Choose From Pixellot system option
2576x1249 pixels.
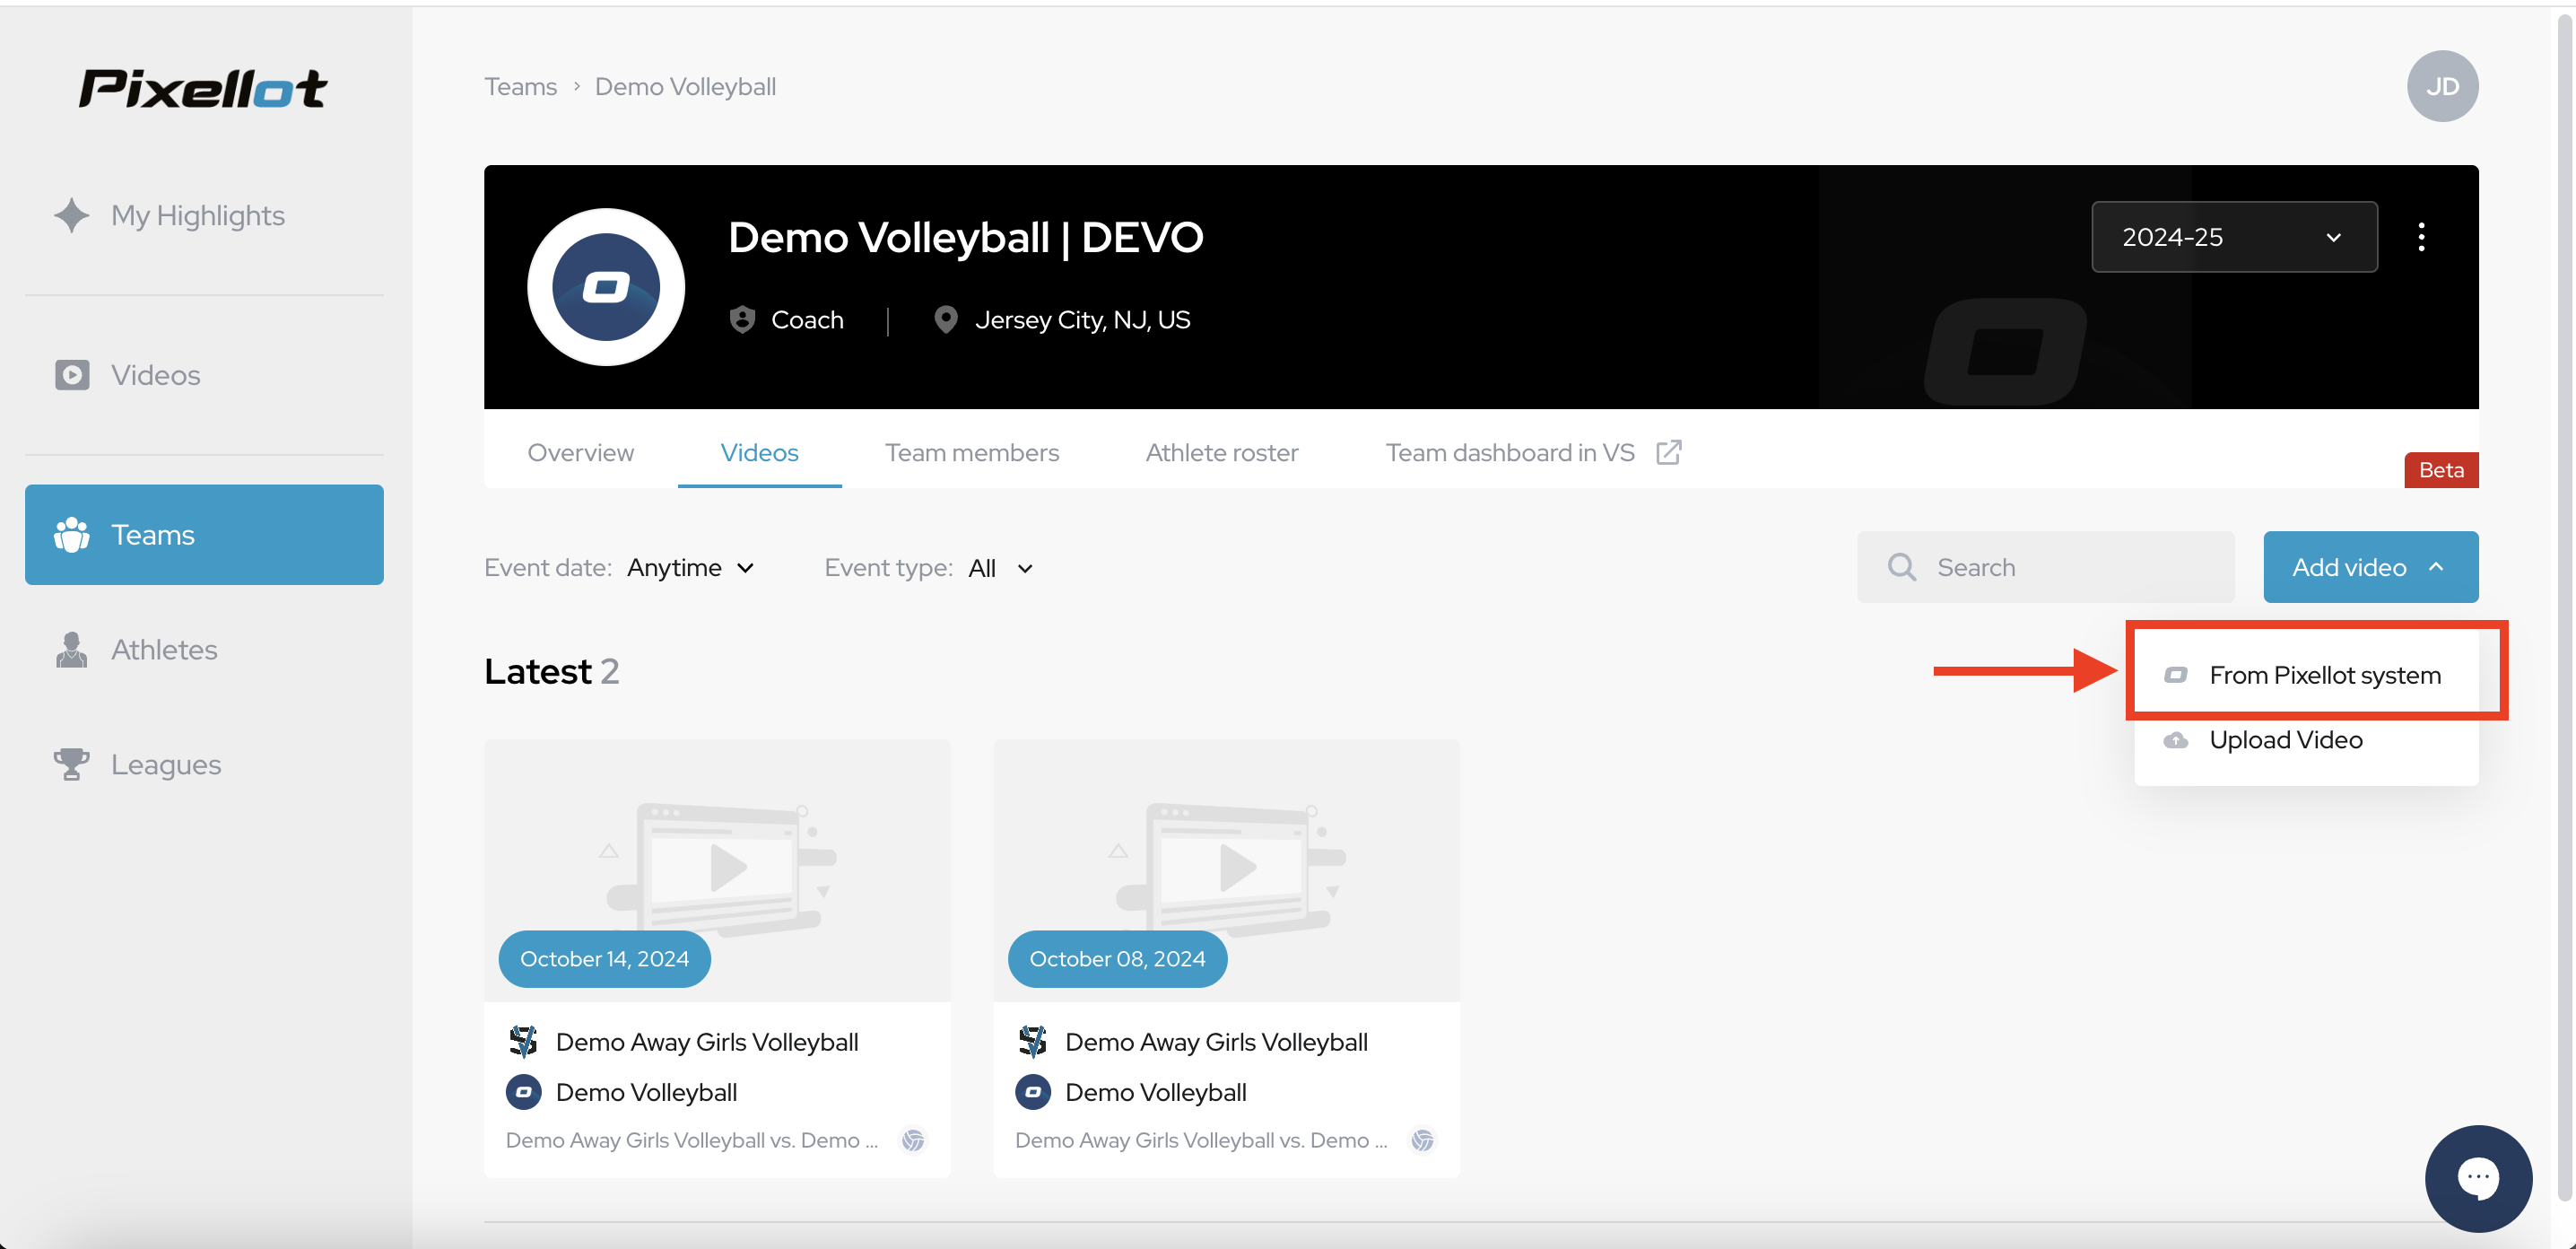(x=2305, y=675)
